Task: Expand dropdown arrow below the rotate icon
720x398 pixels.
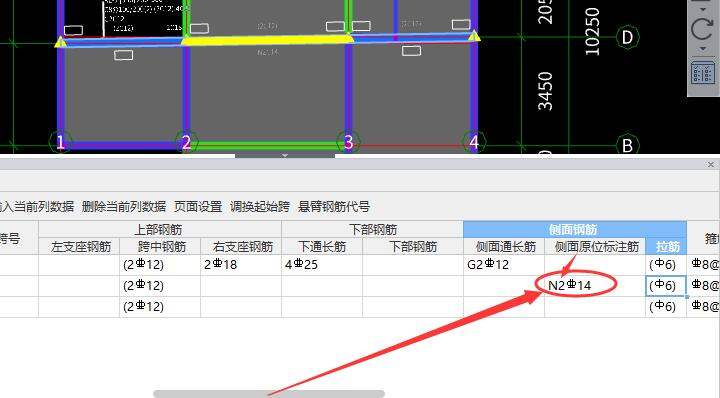Action: 703,49
